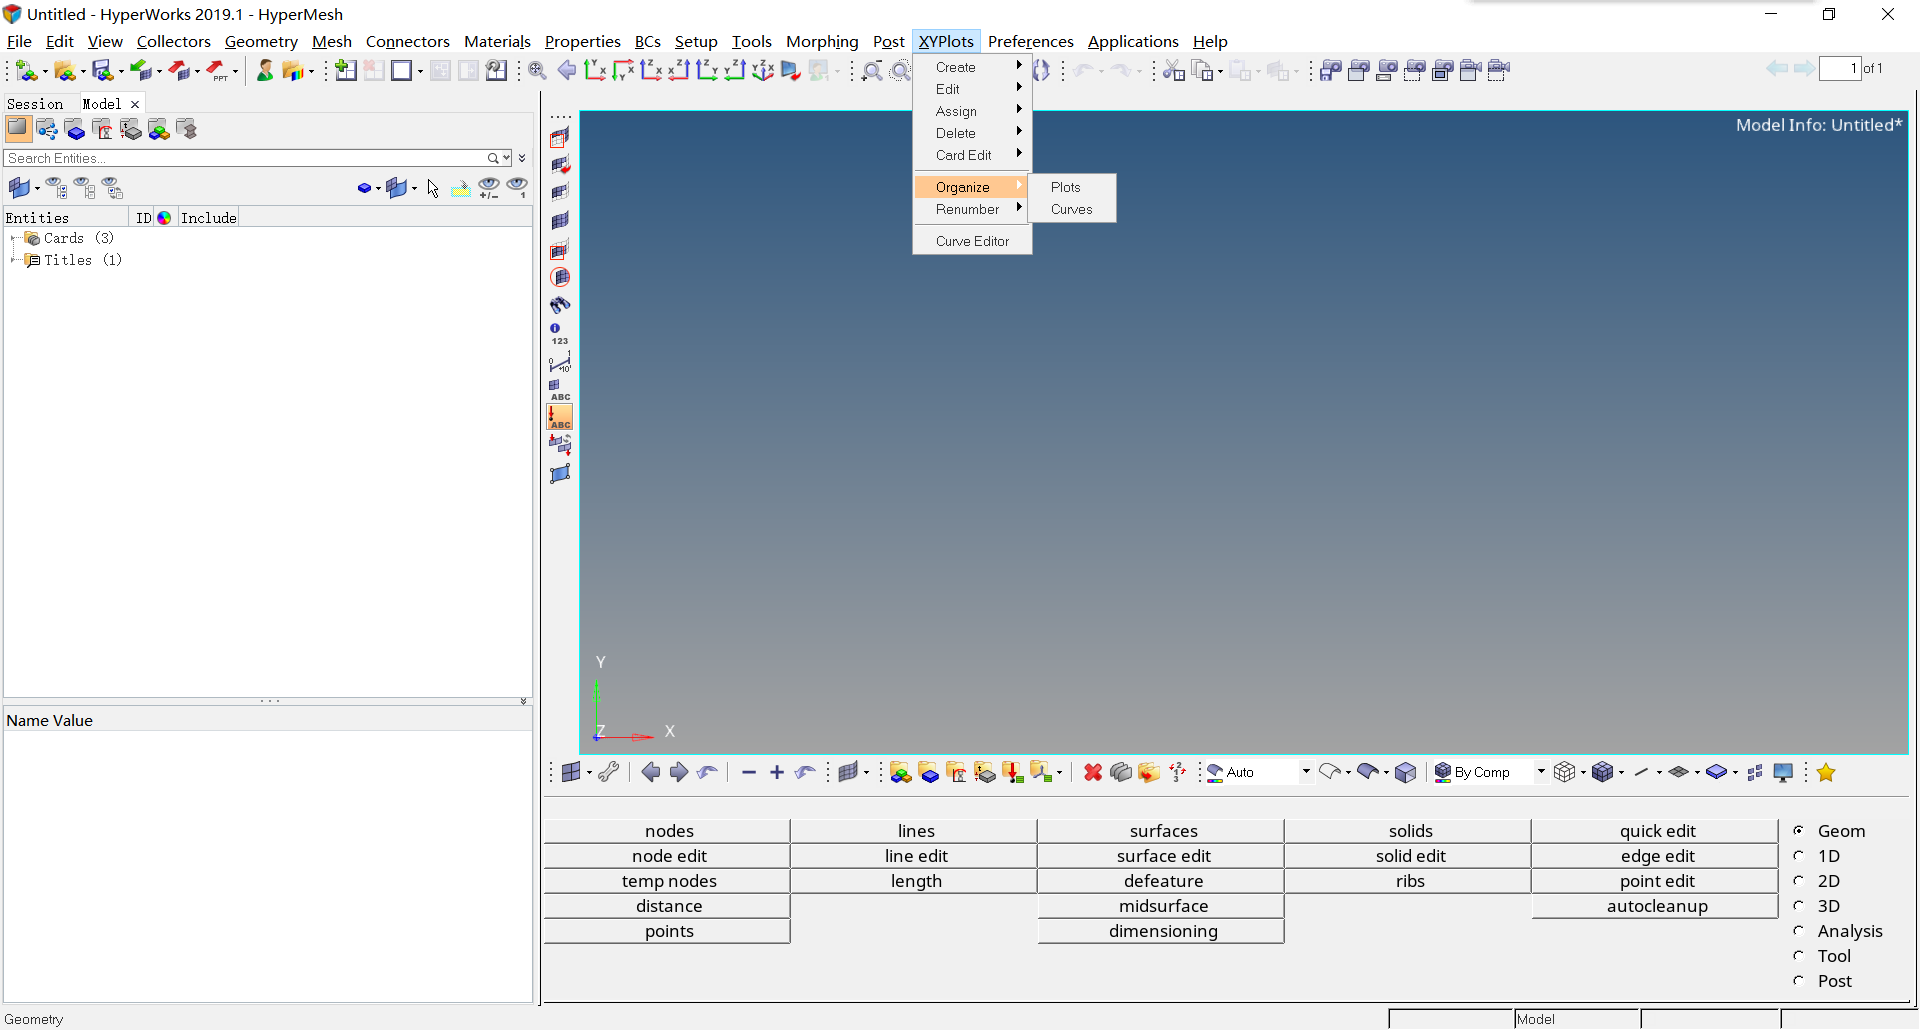This screenshot has height=1030, width=1920.
Task: Click the orange-highlighted ABC tag icon
Action: coord(560,417)
